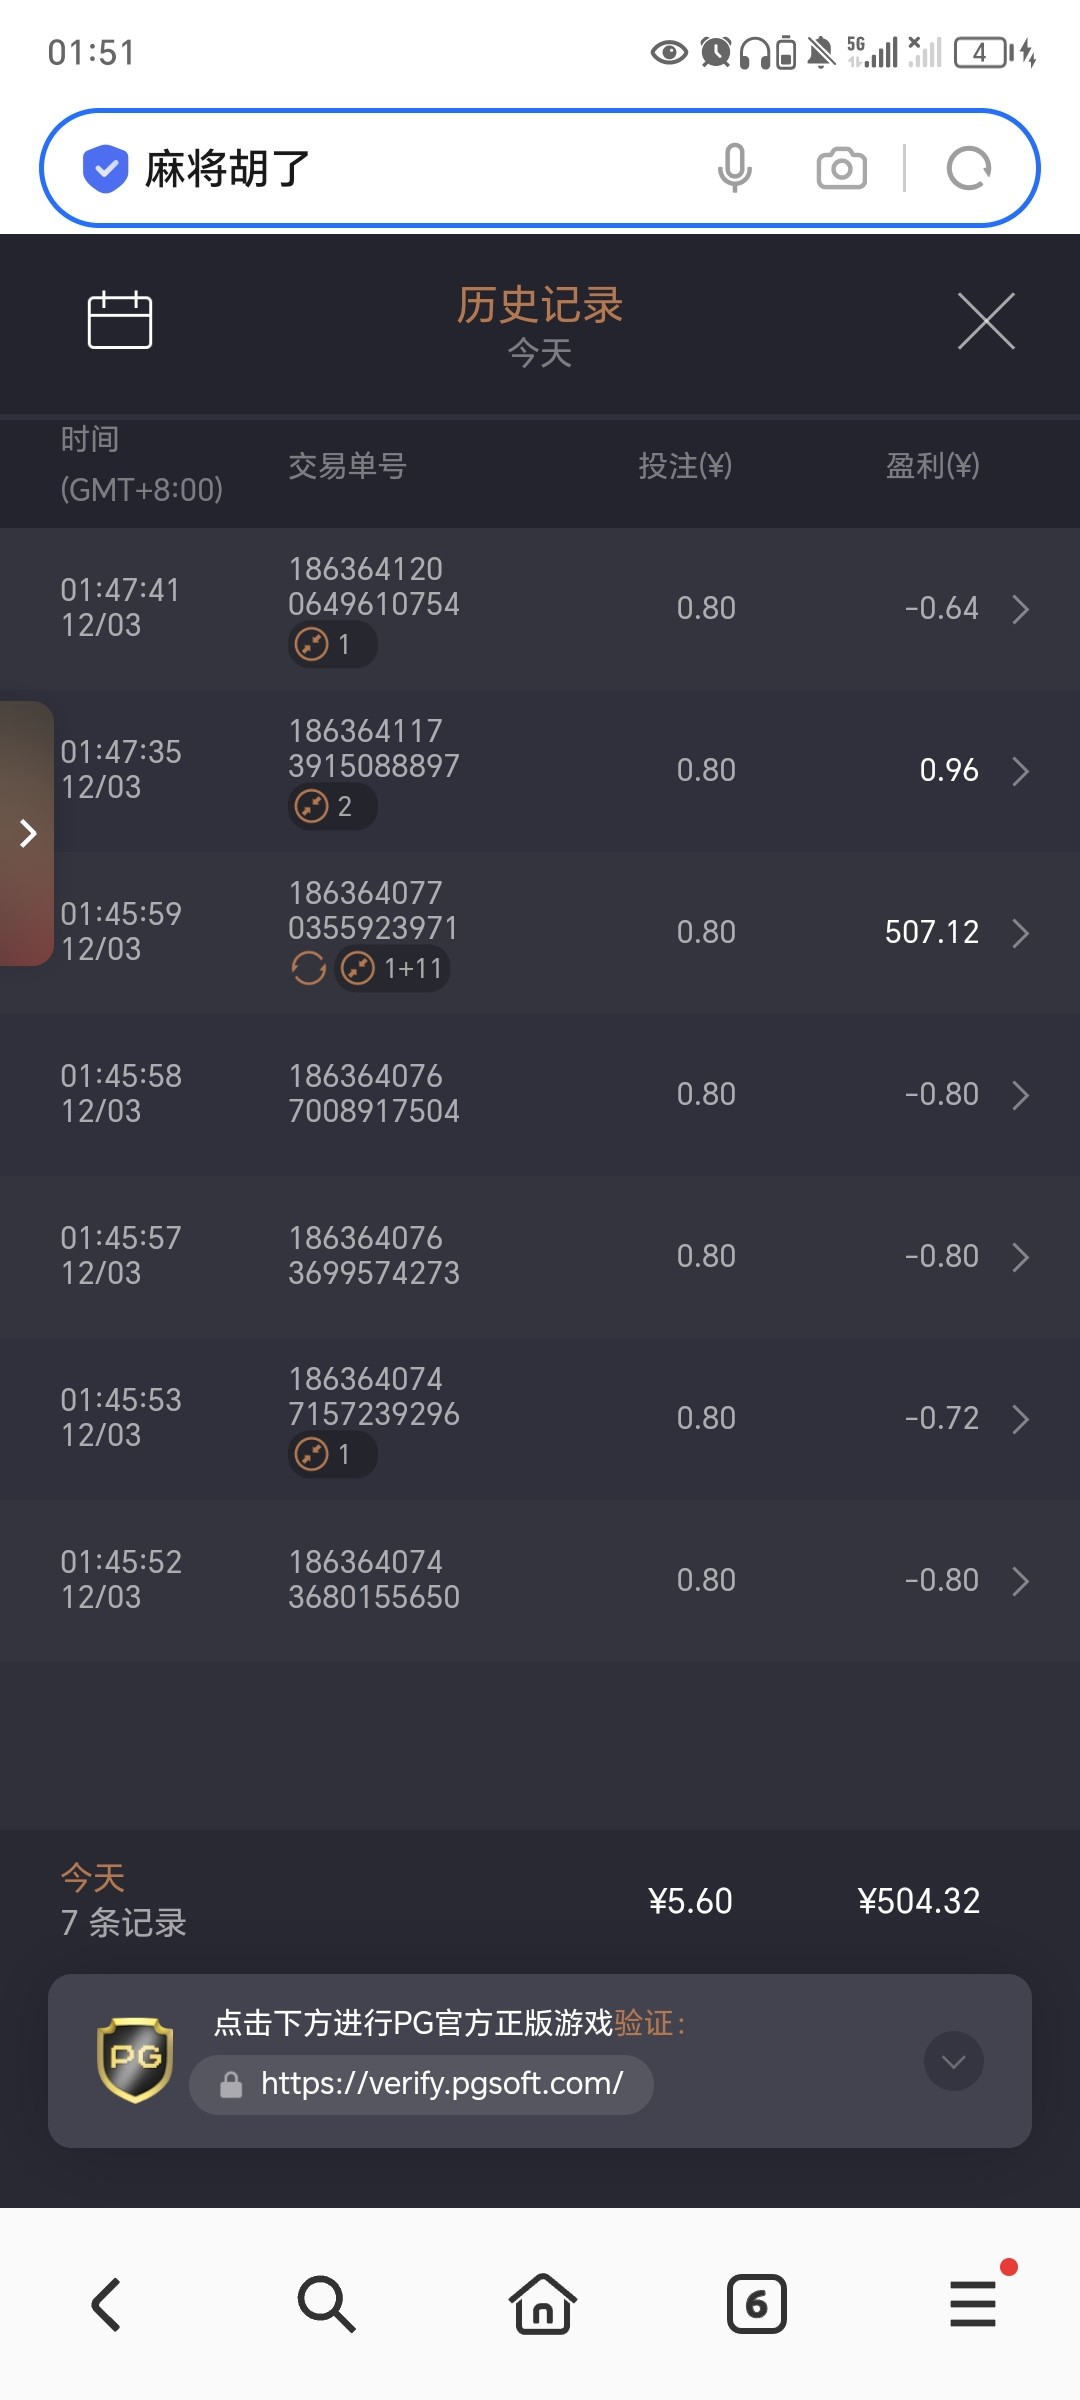1080x2400 pixels.
Task: Tap the browser search icon
Action: [325, 2304]
